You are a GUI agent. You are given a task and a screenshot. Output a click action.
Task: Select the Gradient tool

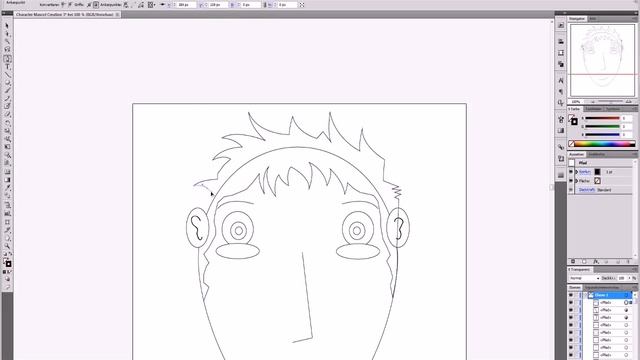(x=7, y=180)
